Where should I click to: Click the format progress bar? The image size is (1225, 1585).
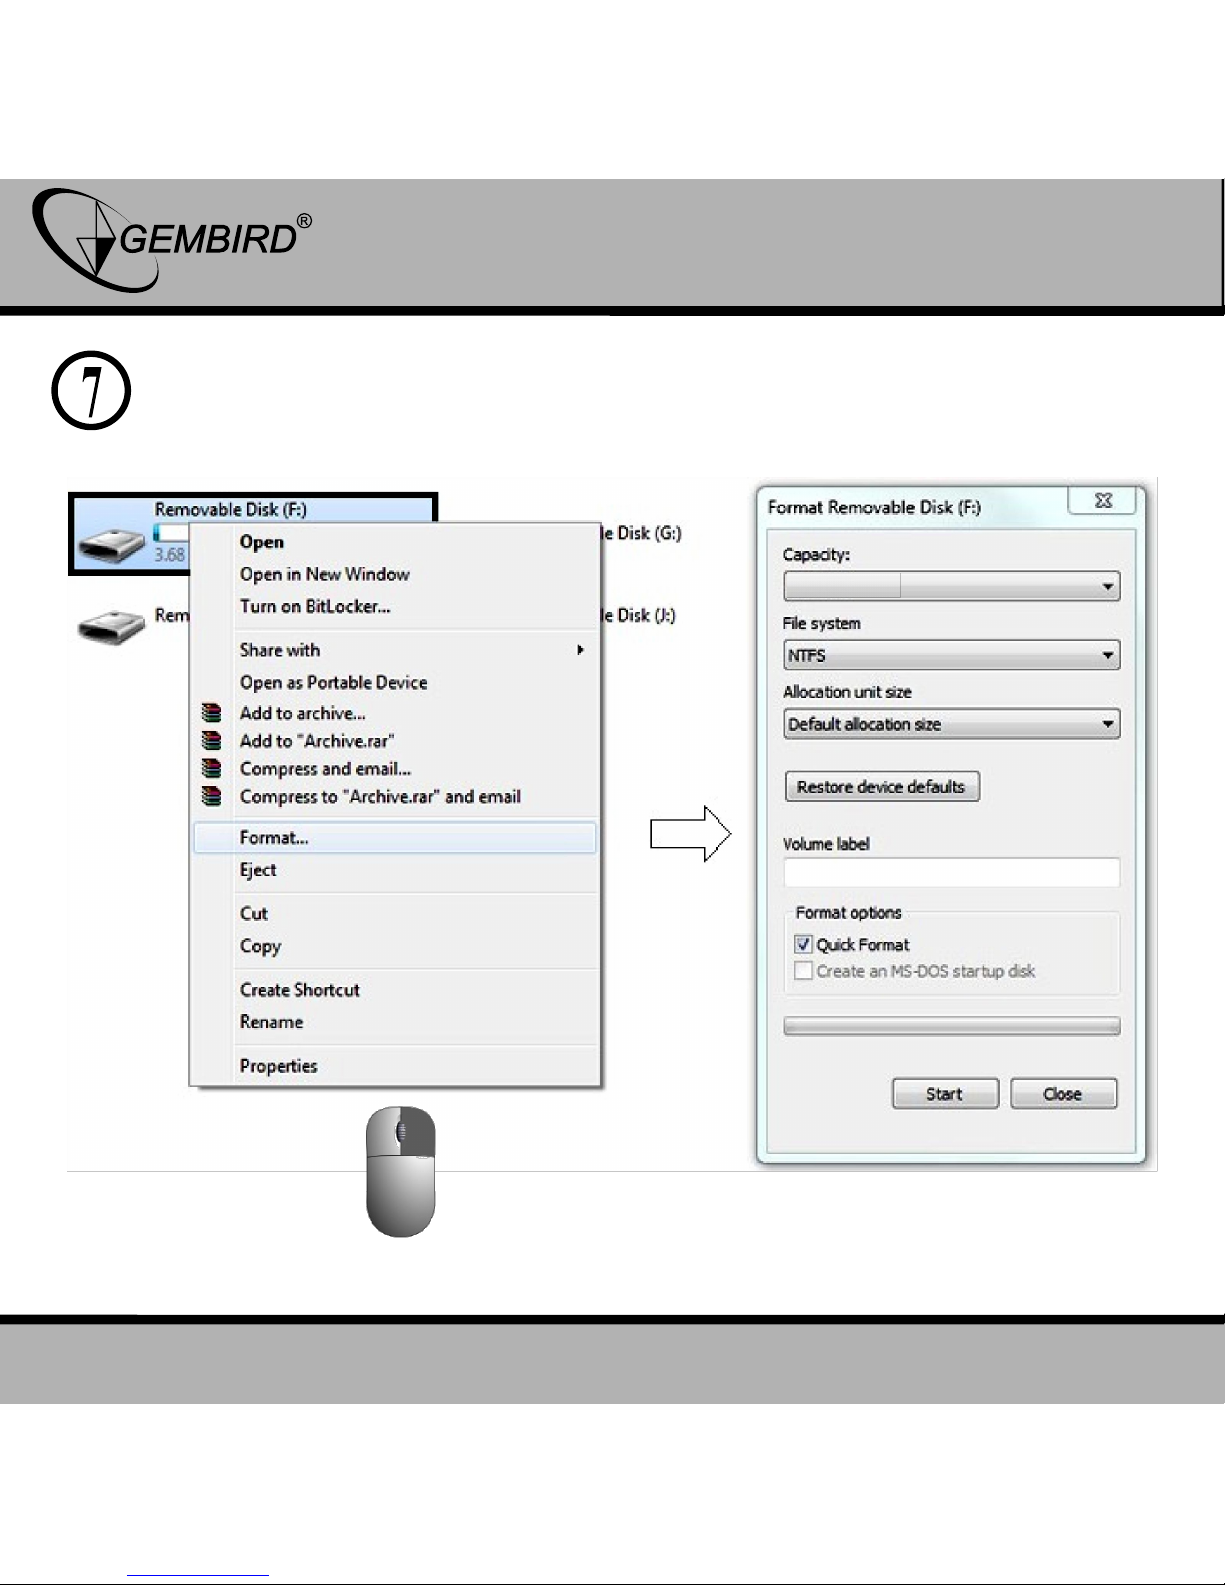[x=951, y=1026]
